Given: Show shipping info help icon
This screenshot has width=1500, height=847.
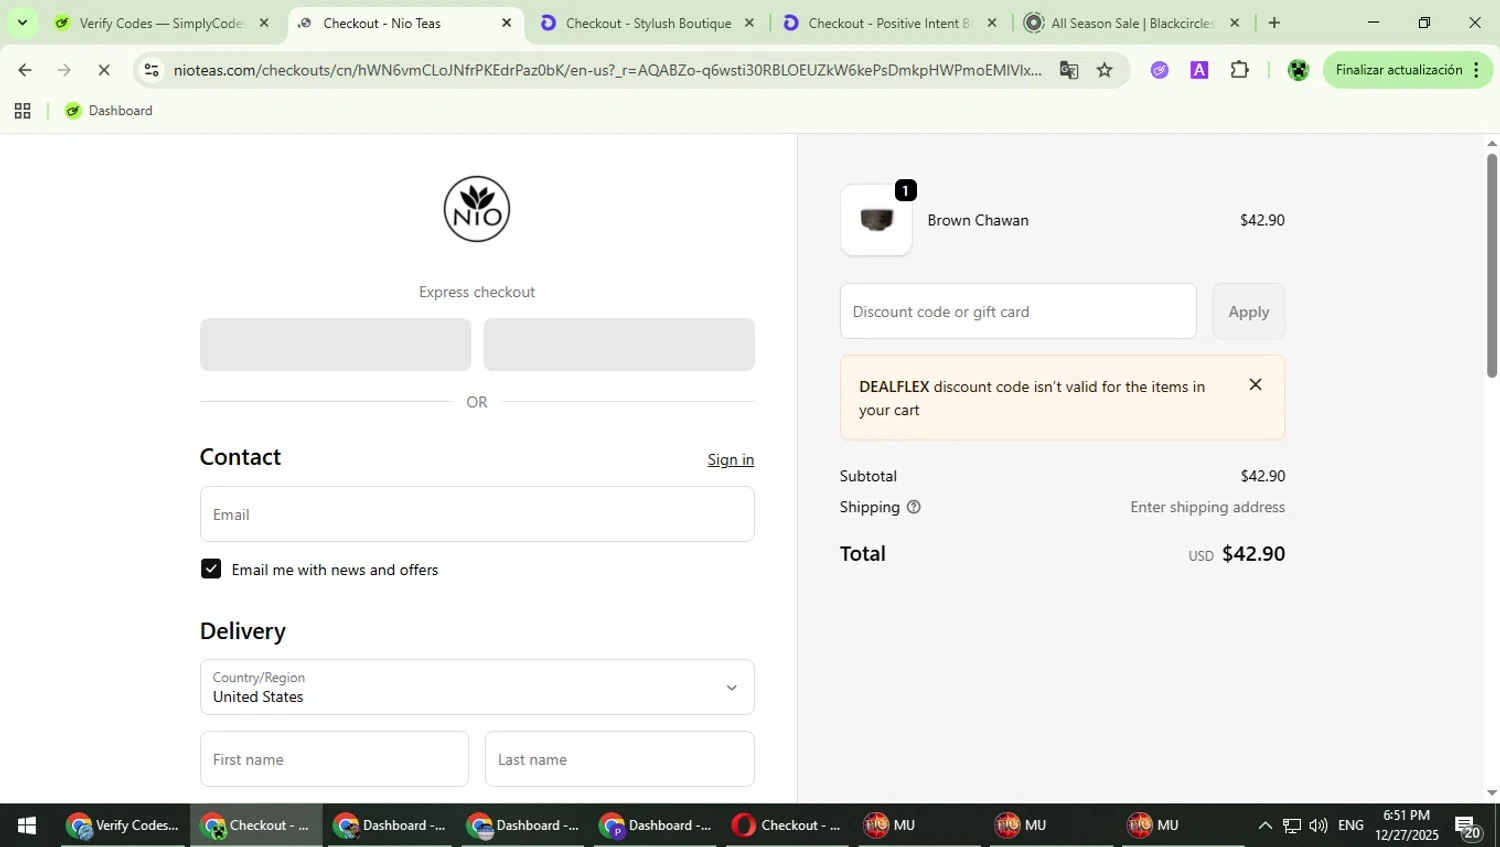Looking at the screenshot, I should (x=913, y=507).
